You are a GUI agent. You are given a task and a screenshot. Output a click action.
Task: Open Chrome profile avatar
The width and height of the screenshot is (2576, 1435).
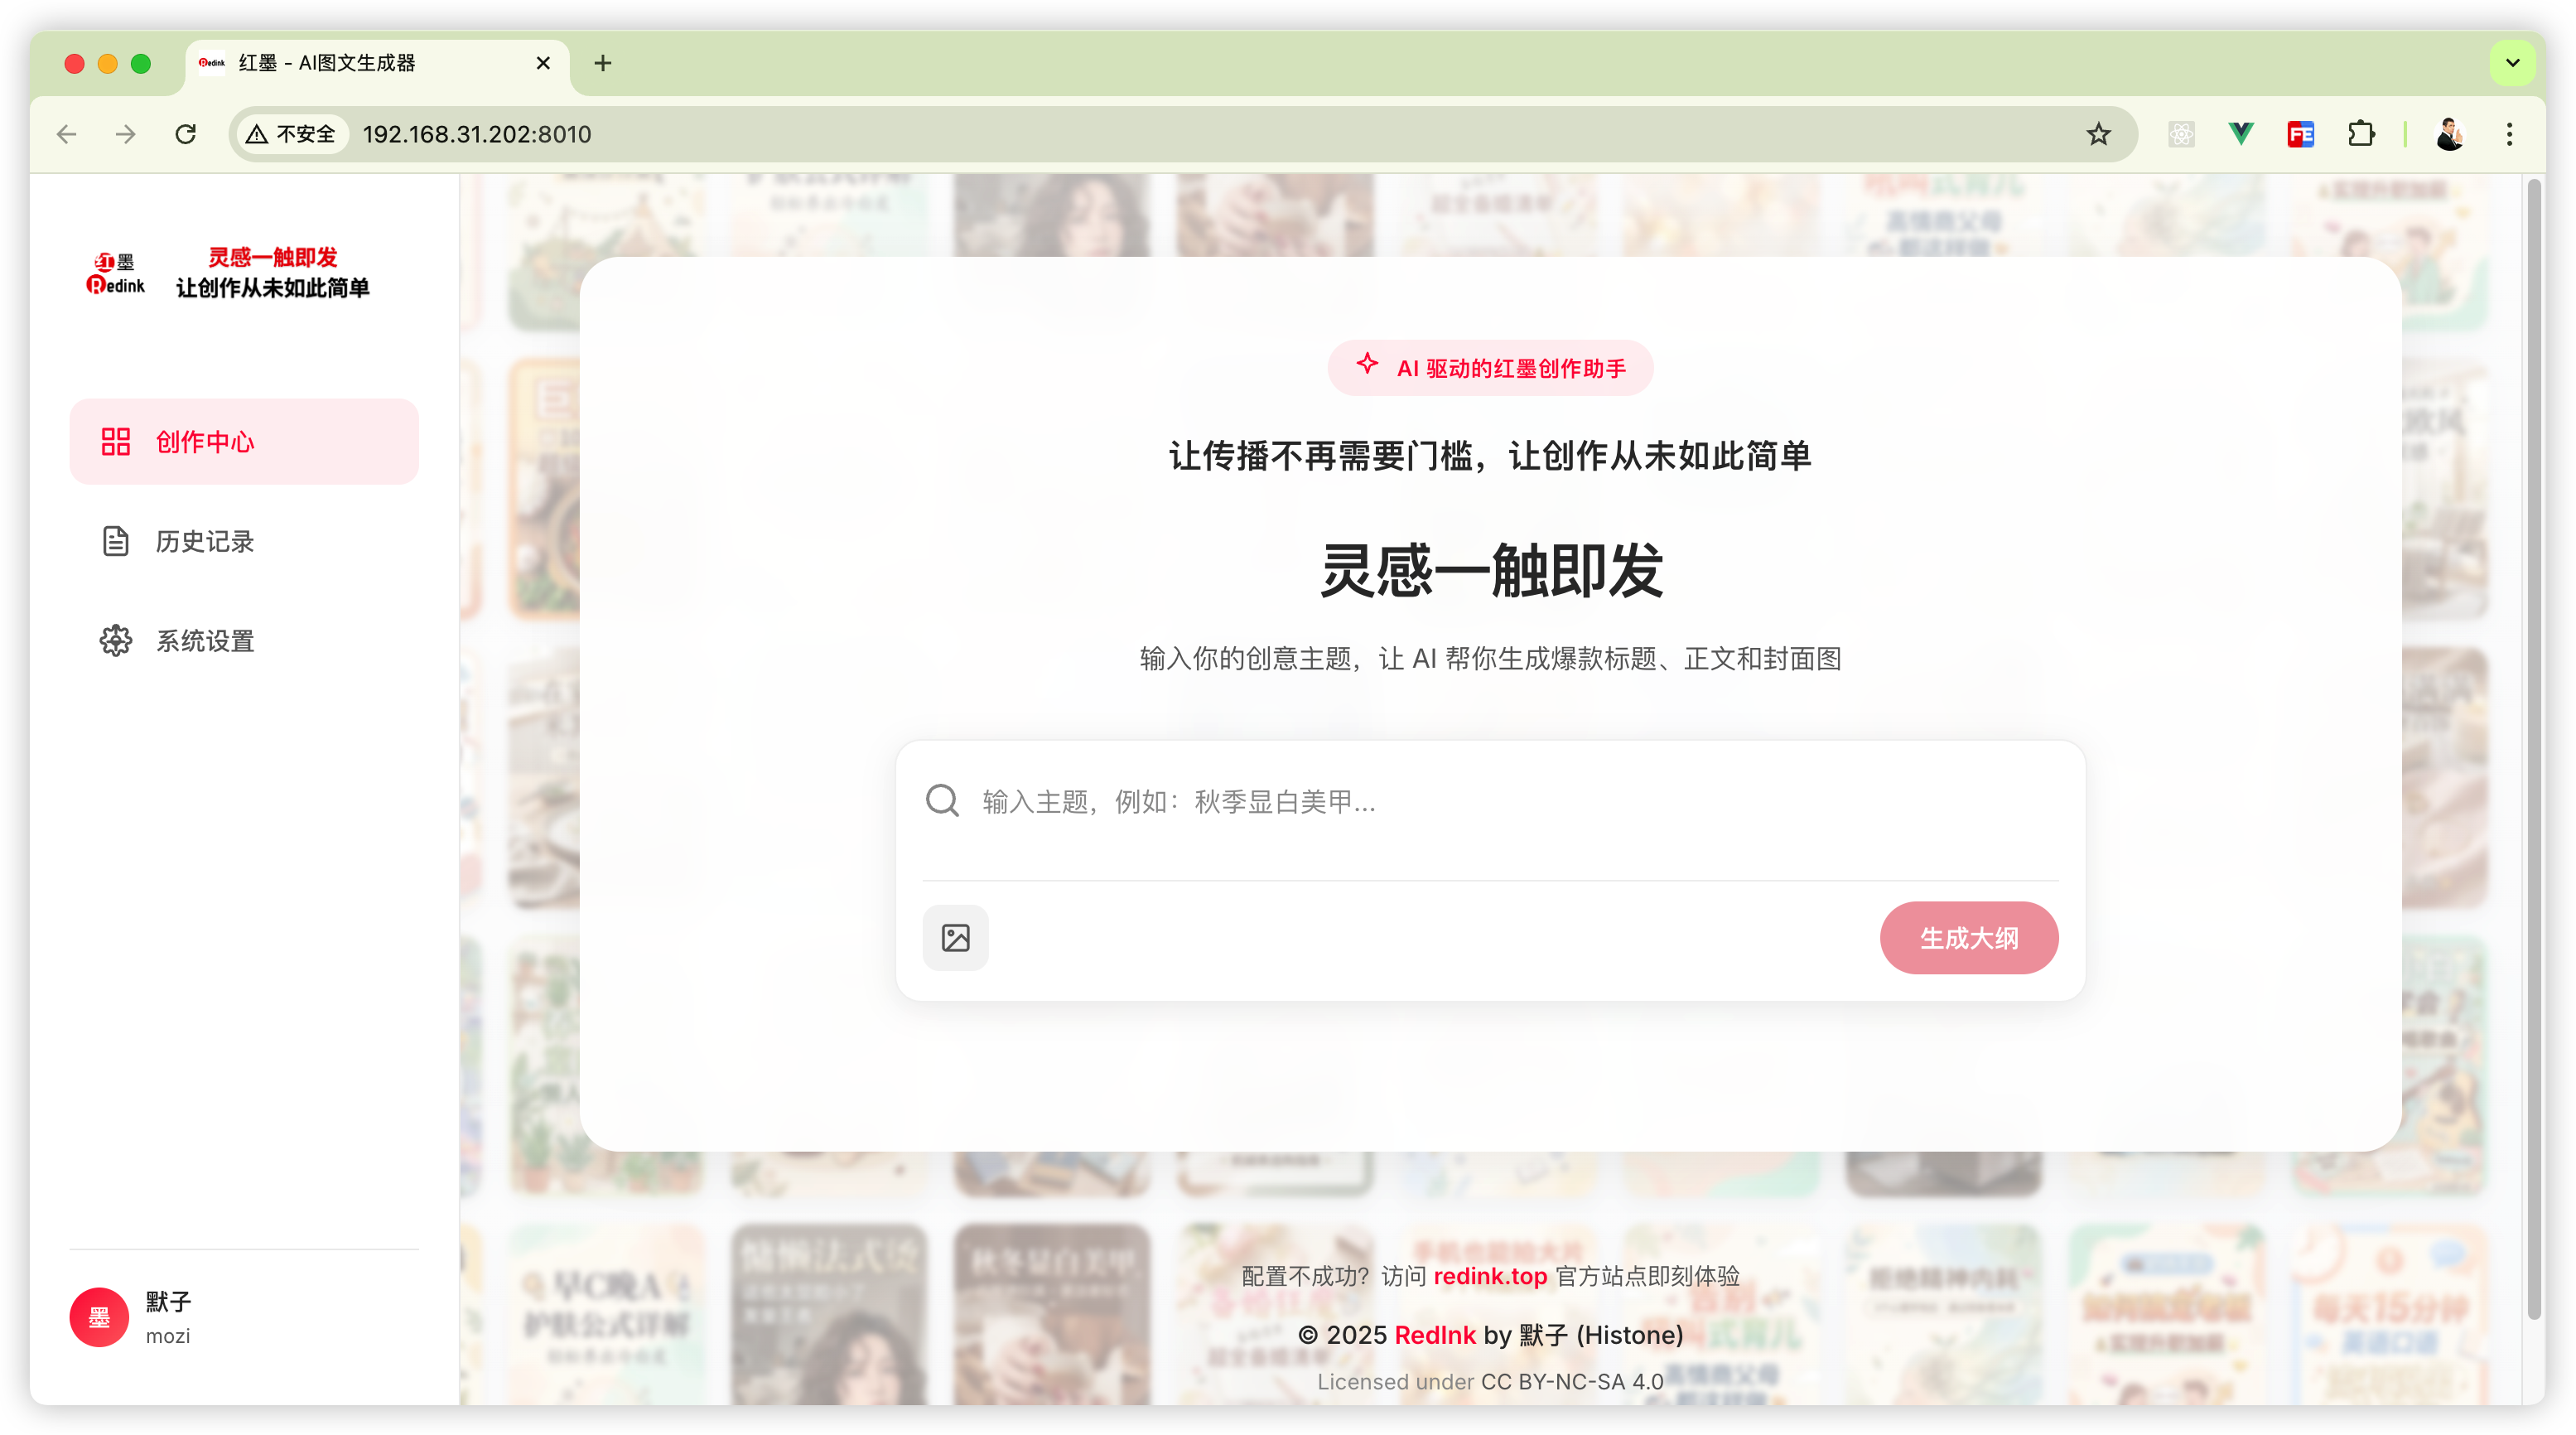(2449, 134)
